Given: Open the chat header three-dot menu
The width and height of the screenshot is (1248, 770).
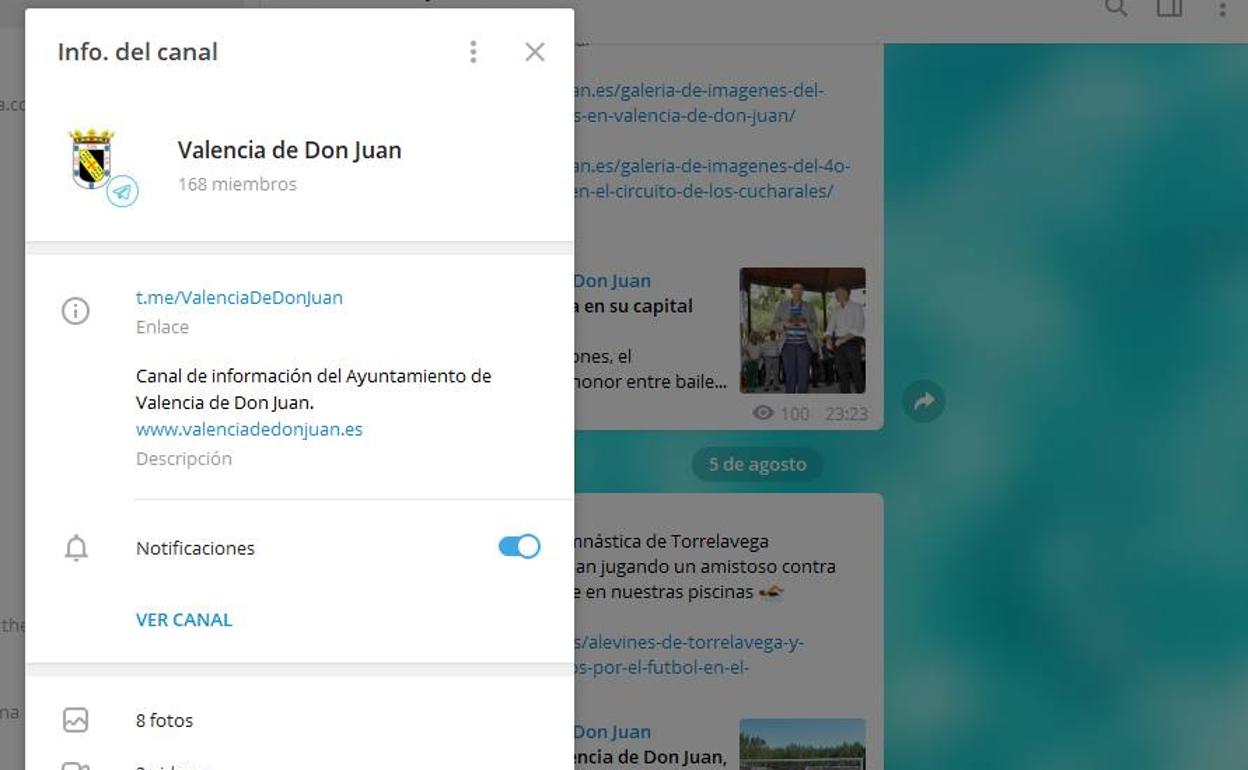Looking at the screenshot, I should 1222,9.
